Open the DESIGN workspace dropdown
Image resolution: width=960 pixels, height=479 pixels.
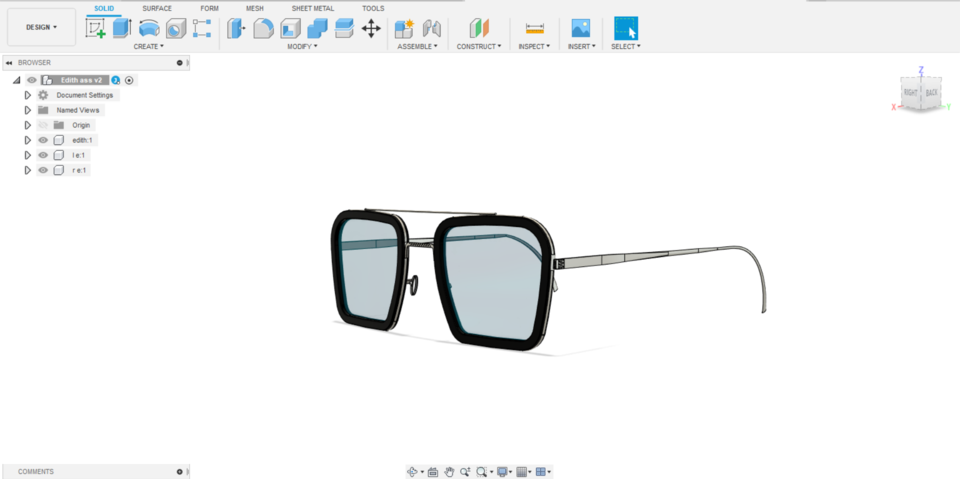(x=41, y=27)
